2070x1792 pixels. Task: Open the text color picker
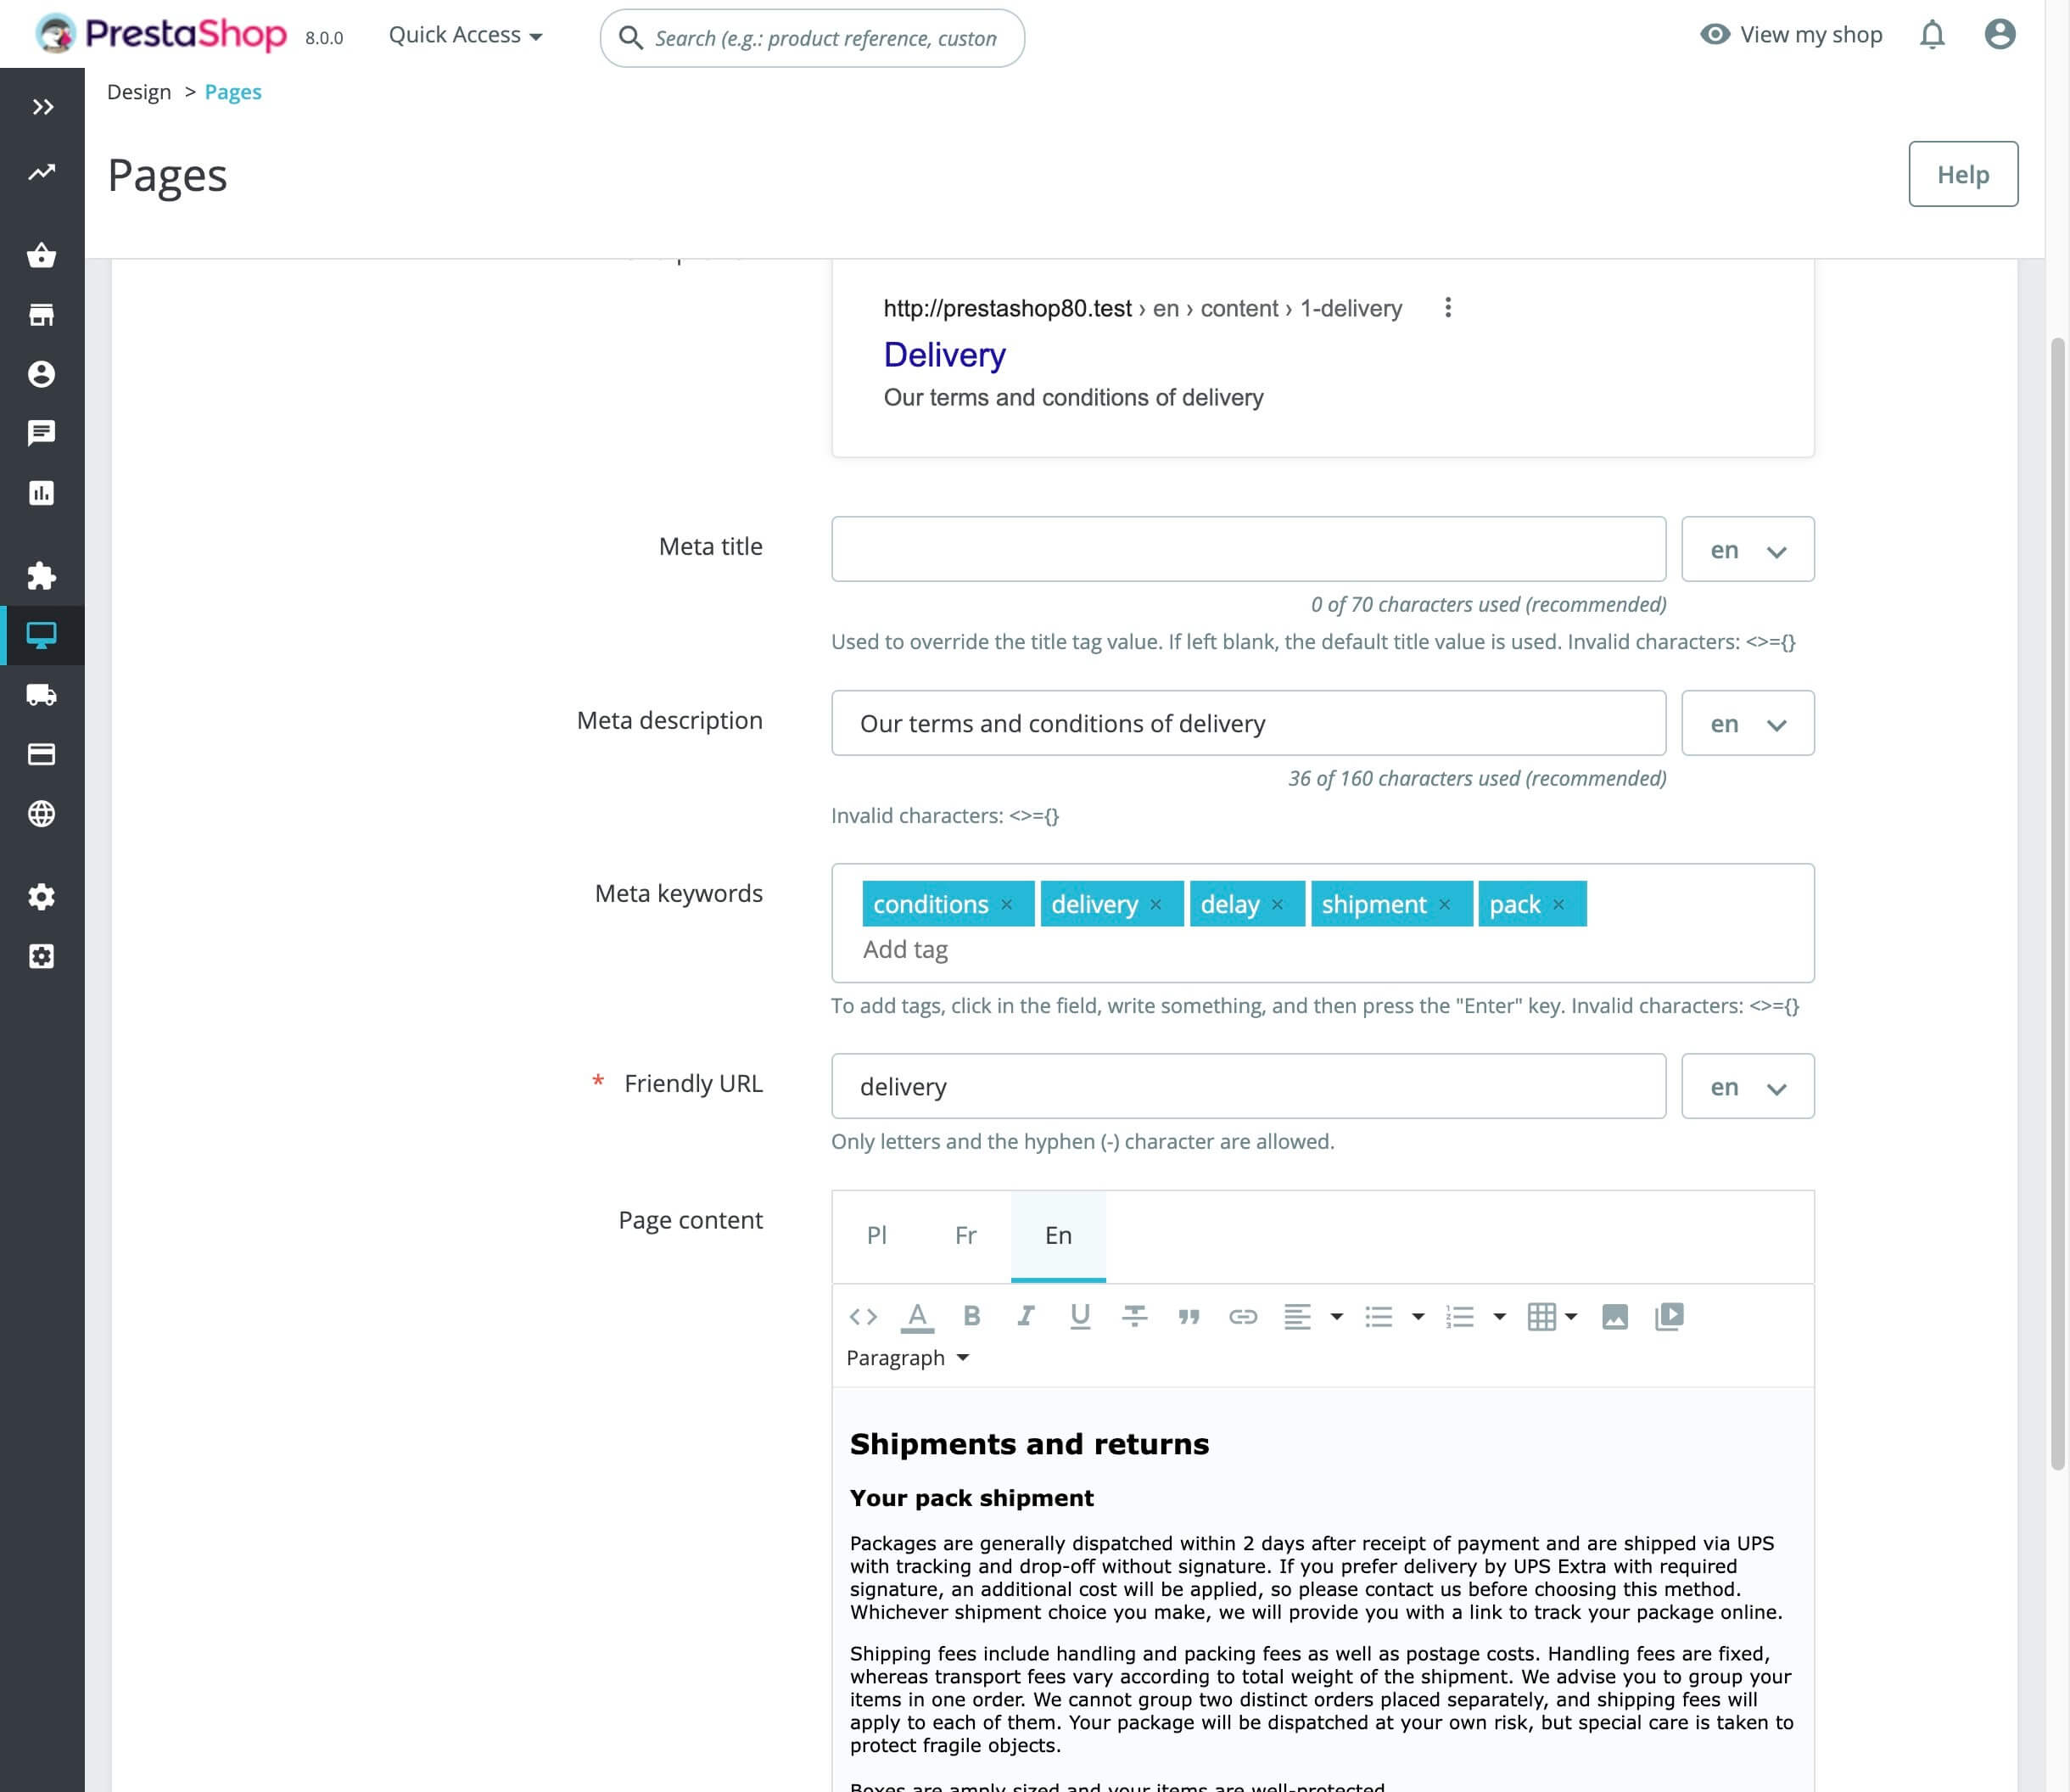(917, 1316)
